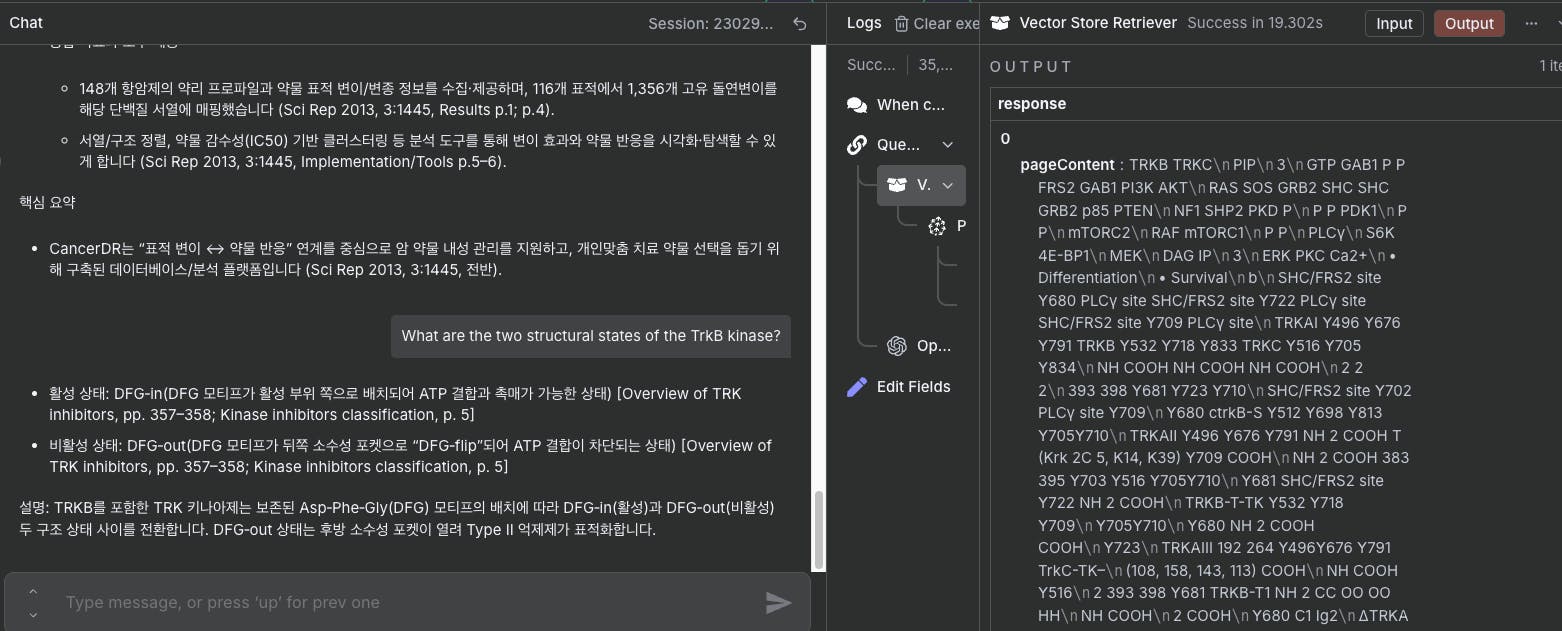Click the 'CancerDR는' summary bullet text

tap(414, 259)
